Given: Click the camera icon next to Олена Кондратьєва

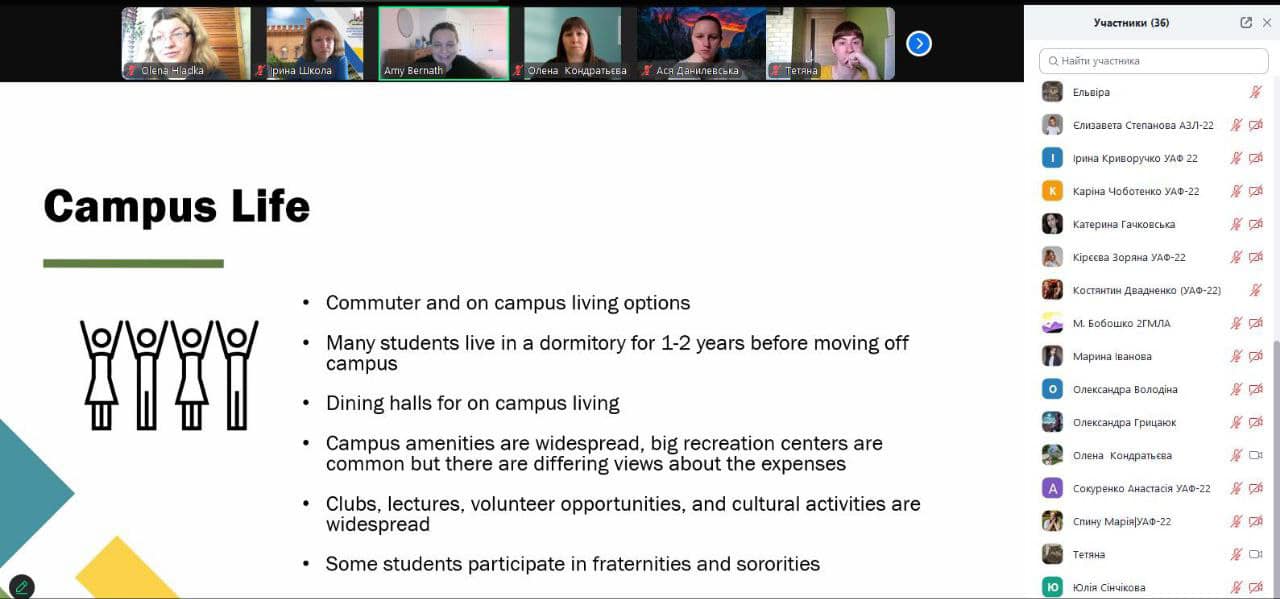Looking at the screenshot, I should pyautogui.click(x=1256, y=455).
